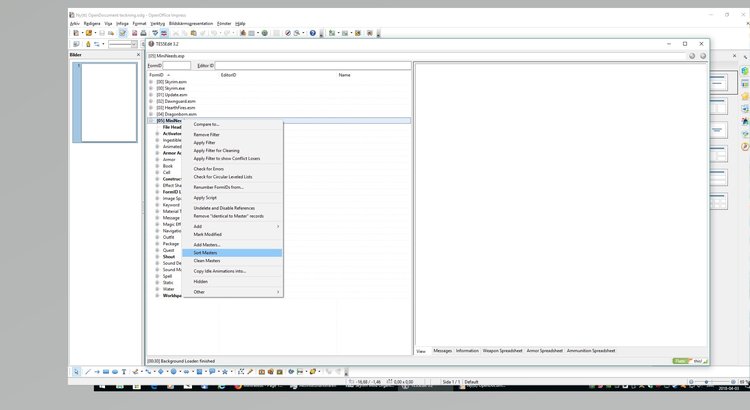Close the Bilder slide panel

click(x=139, y=55)
